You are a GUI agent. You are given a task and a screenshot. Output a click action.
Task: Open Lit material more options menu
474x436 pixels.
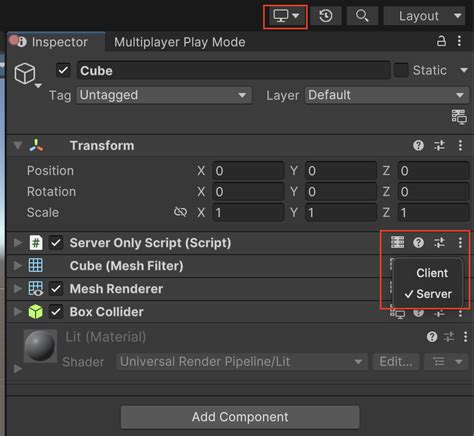tap(465, 337)
